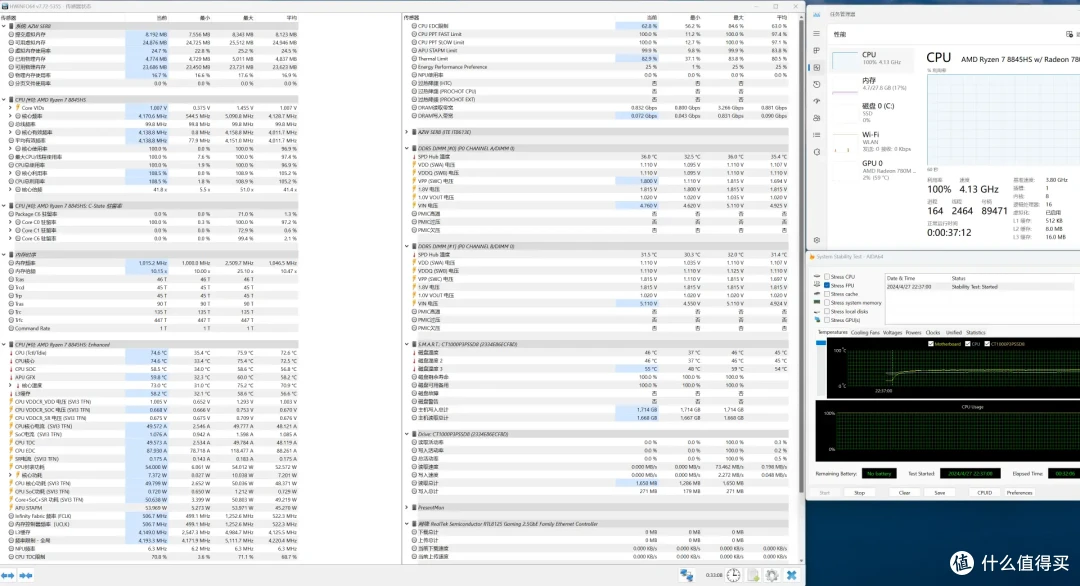
Task: Select Task Manager Performance page icon
Action: [x=816, y=67]
